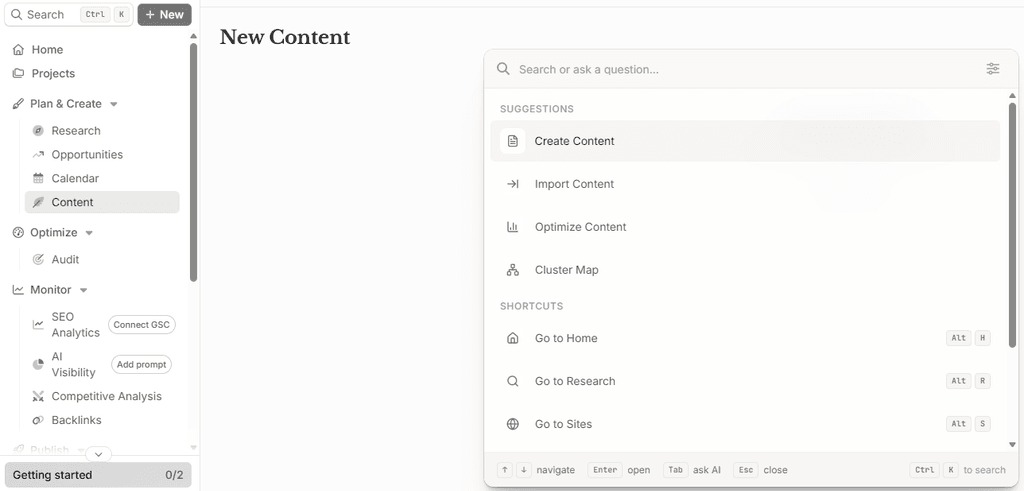Image resolution: width=1024 pixels, height=491 pixels.
Task: Click the Connect GSC button
Action: tap(142, 325)
